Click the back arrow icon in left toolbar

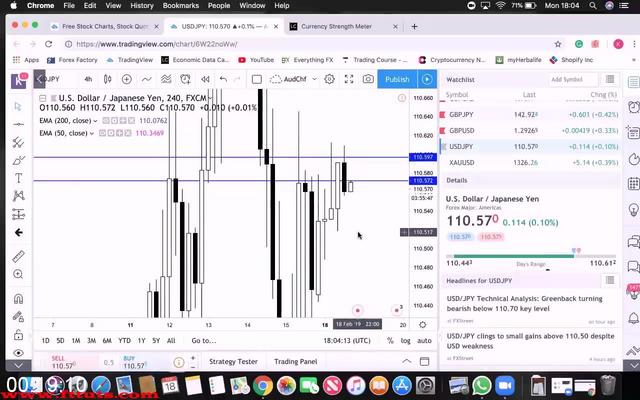[18, 232]
